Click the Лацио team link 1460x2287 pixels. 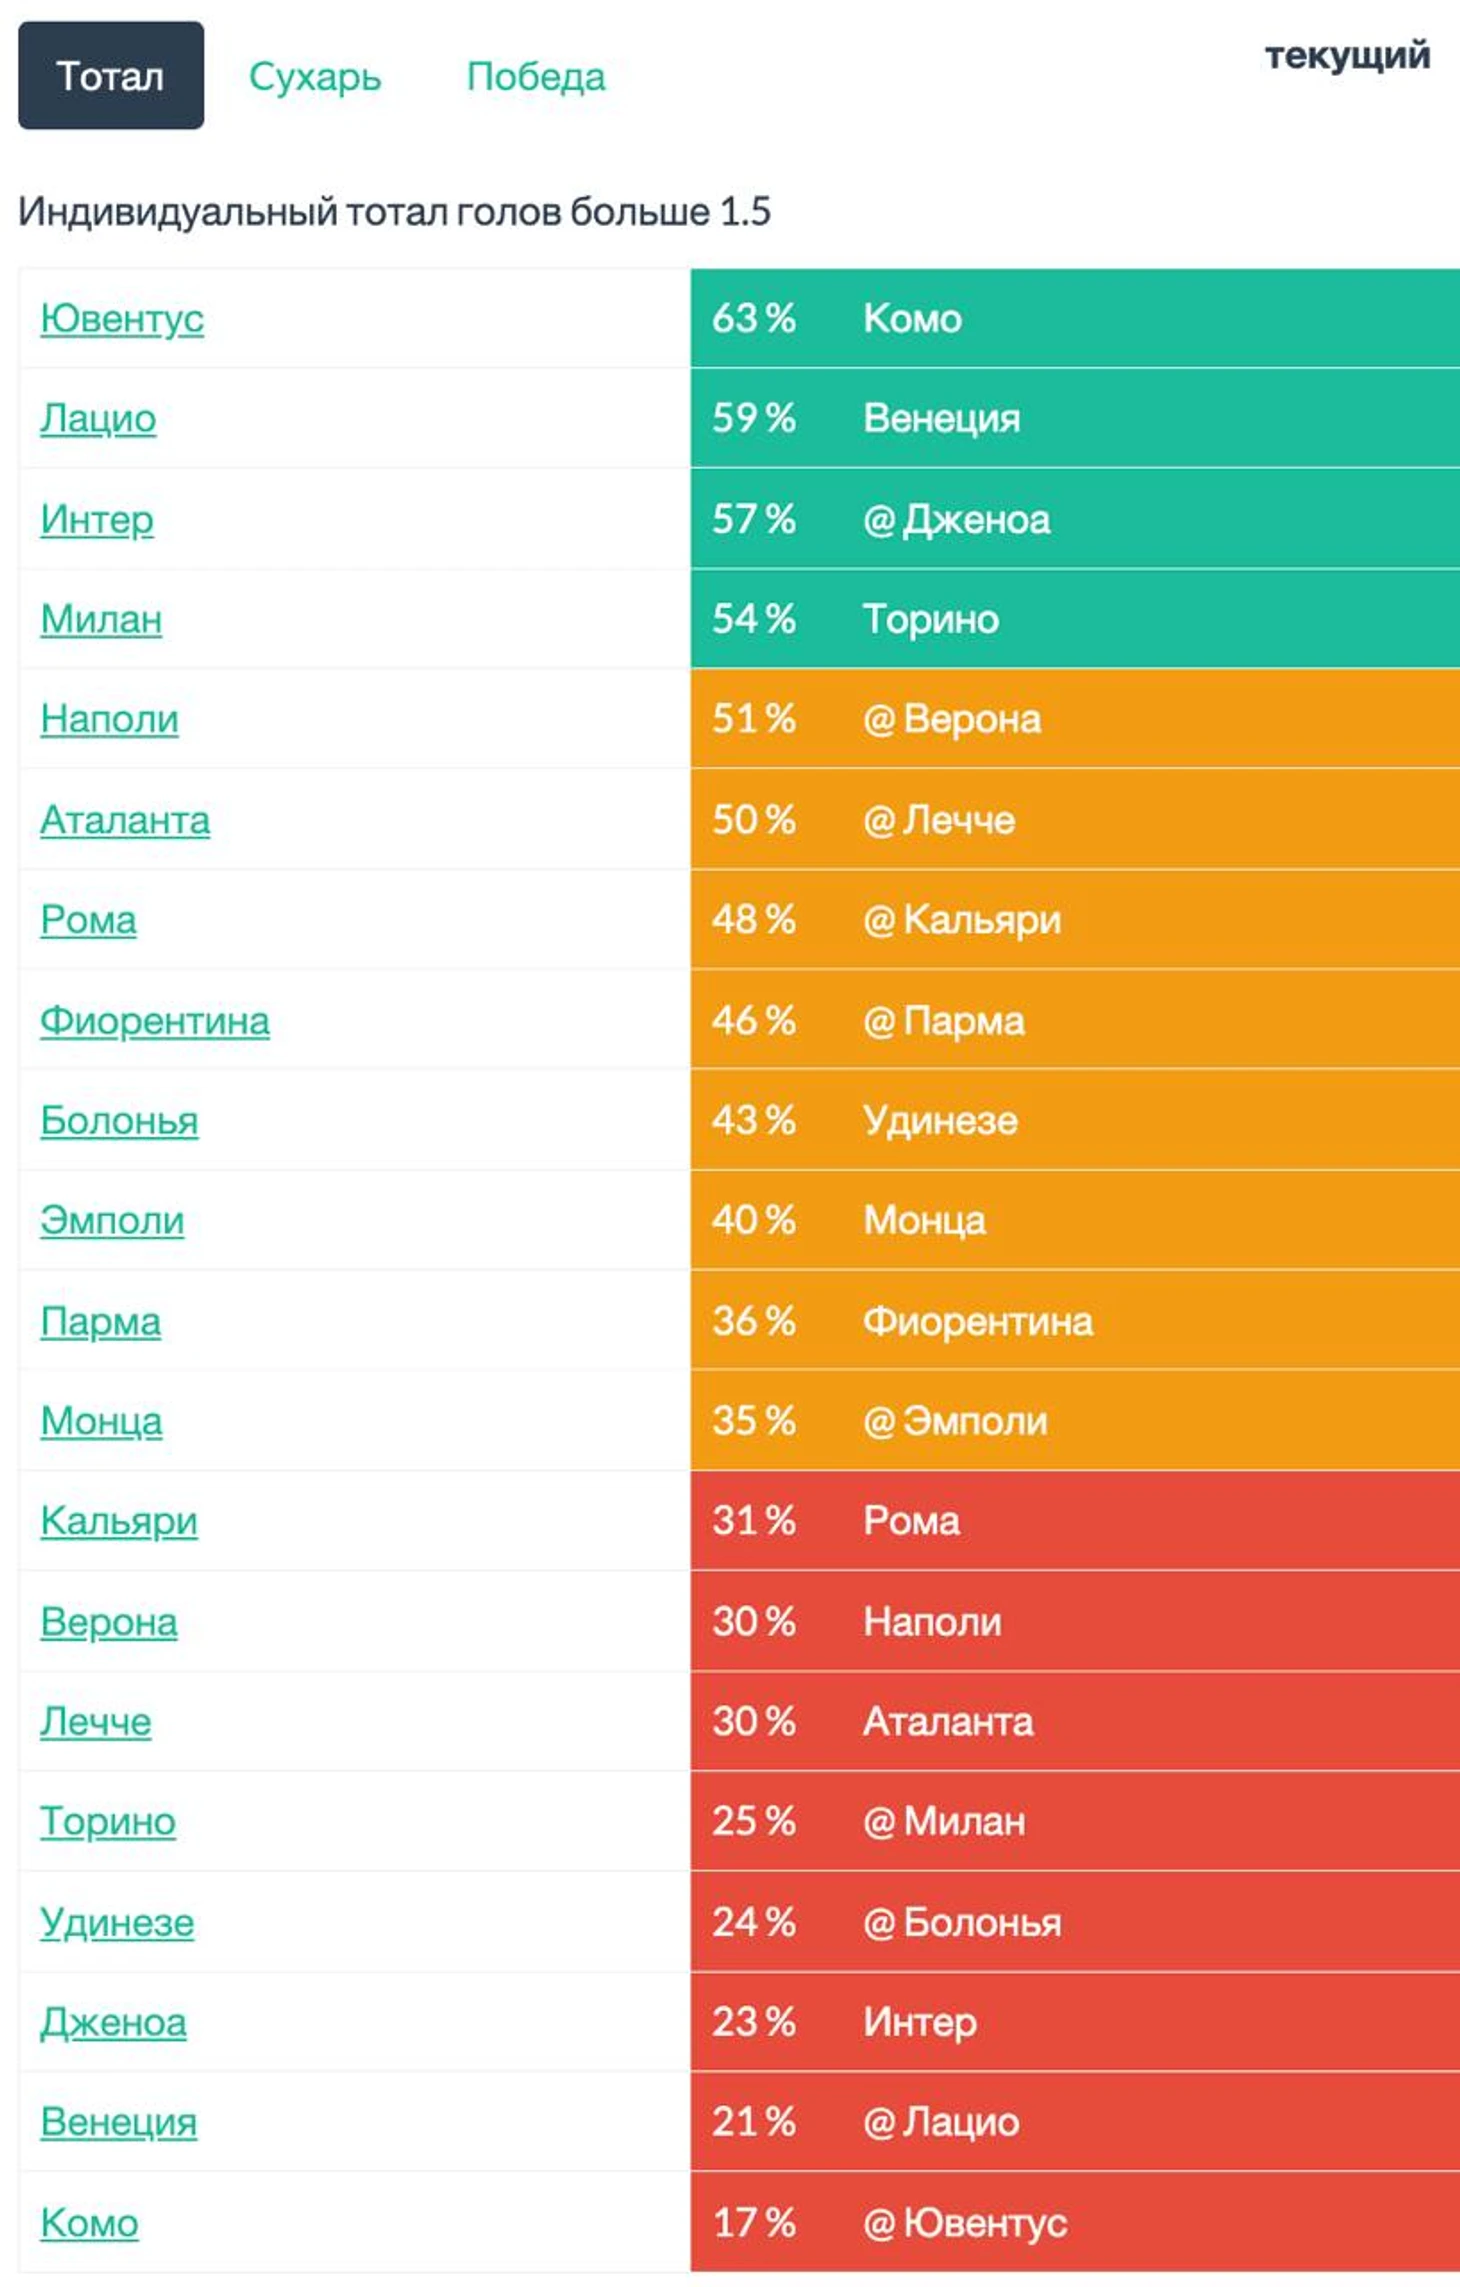coord(98,419)
